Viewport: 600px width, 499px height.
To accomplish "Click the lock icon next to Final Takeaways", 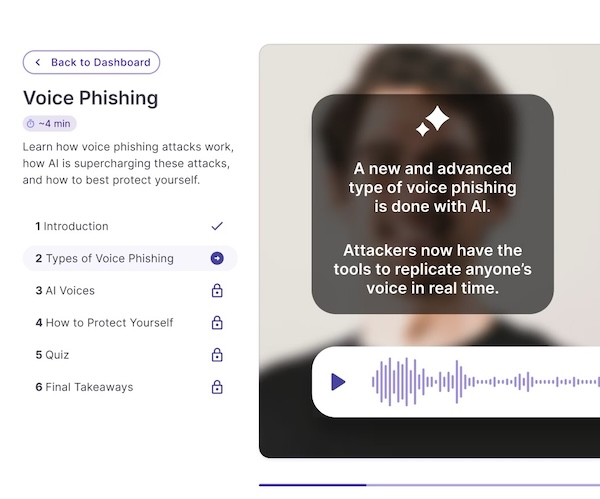I will coord(217,387).
